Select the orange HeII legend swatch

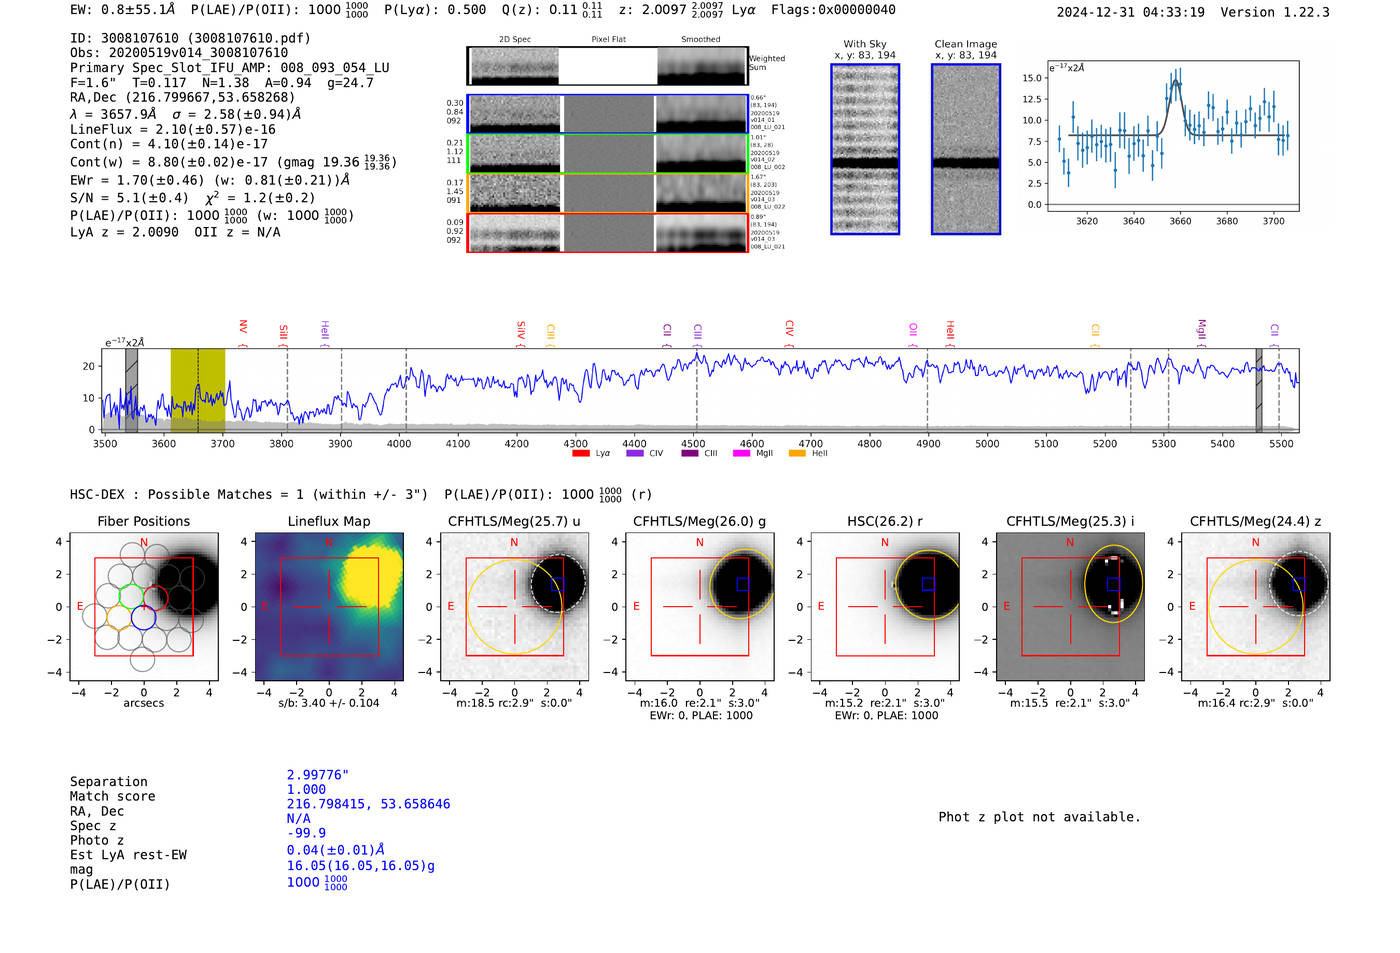click(x=797, y=454)
